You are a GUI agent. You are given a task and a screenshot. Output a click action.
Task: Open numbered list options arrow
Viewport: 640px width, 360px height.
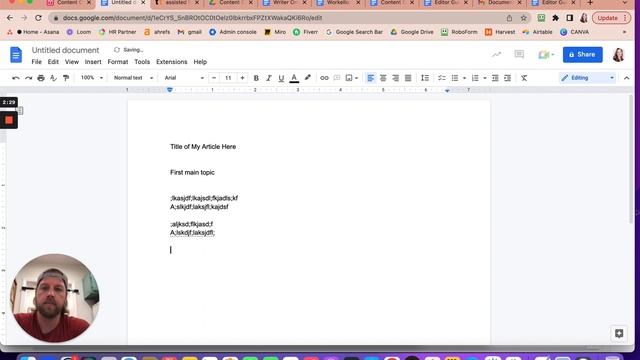(x=484, y=78)
